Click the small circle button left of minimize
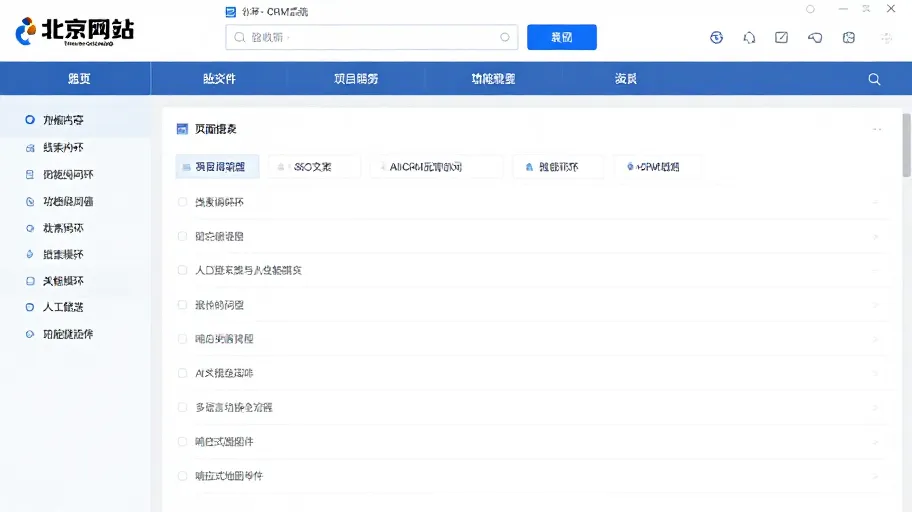This screenshot has height=512, width=912. [810, 9]
